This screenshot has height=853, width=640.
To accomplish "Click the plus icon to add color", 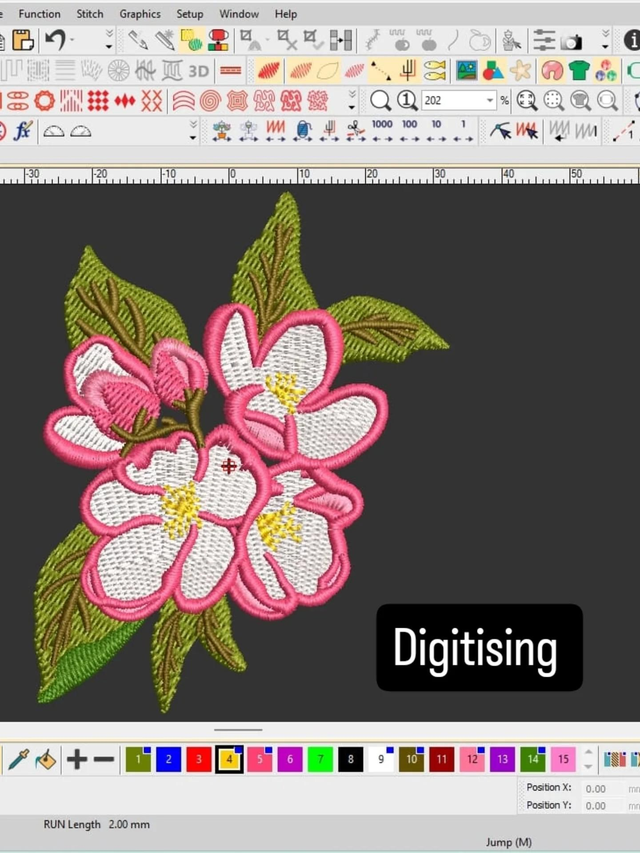I will tap(77, 760).
